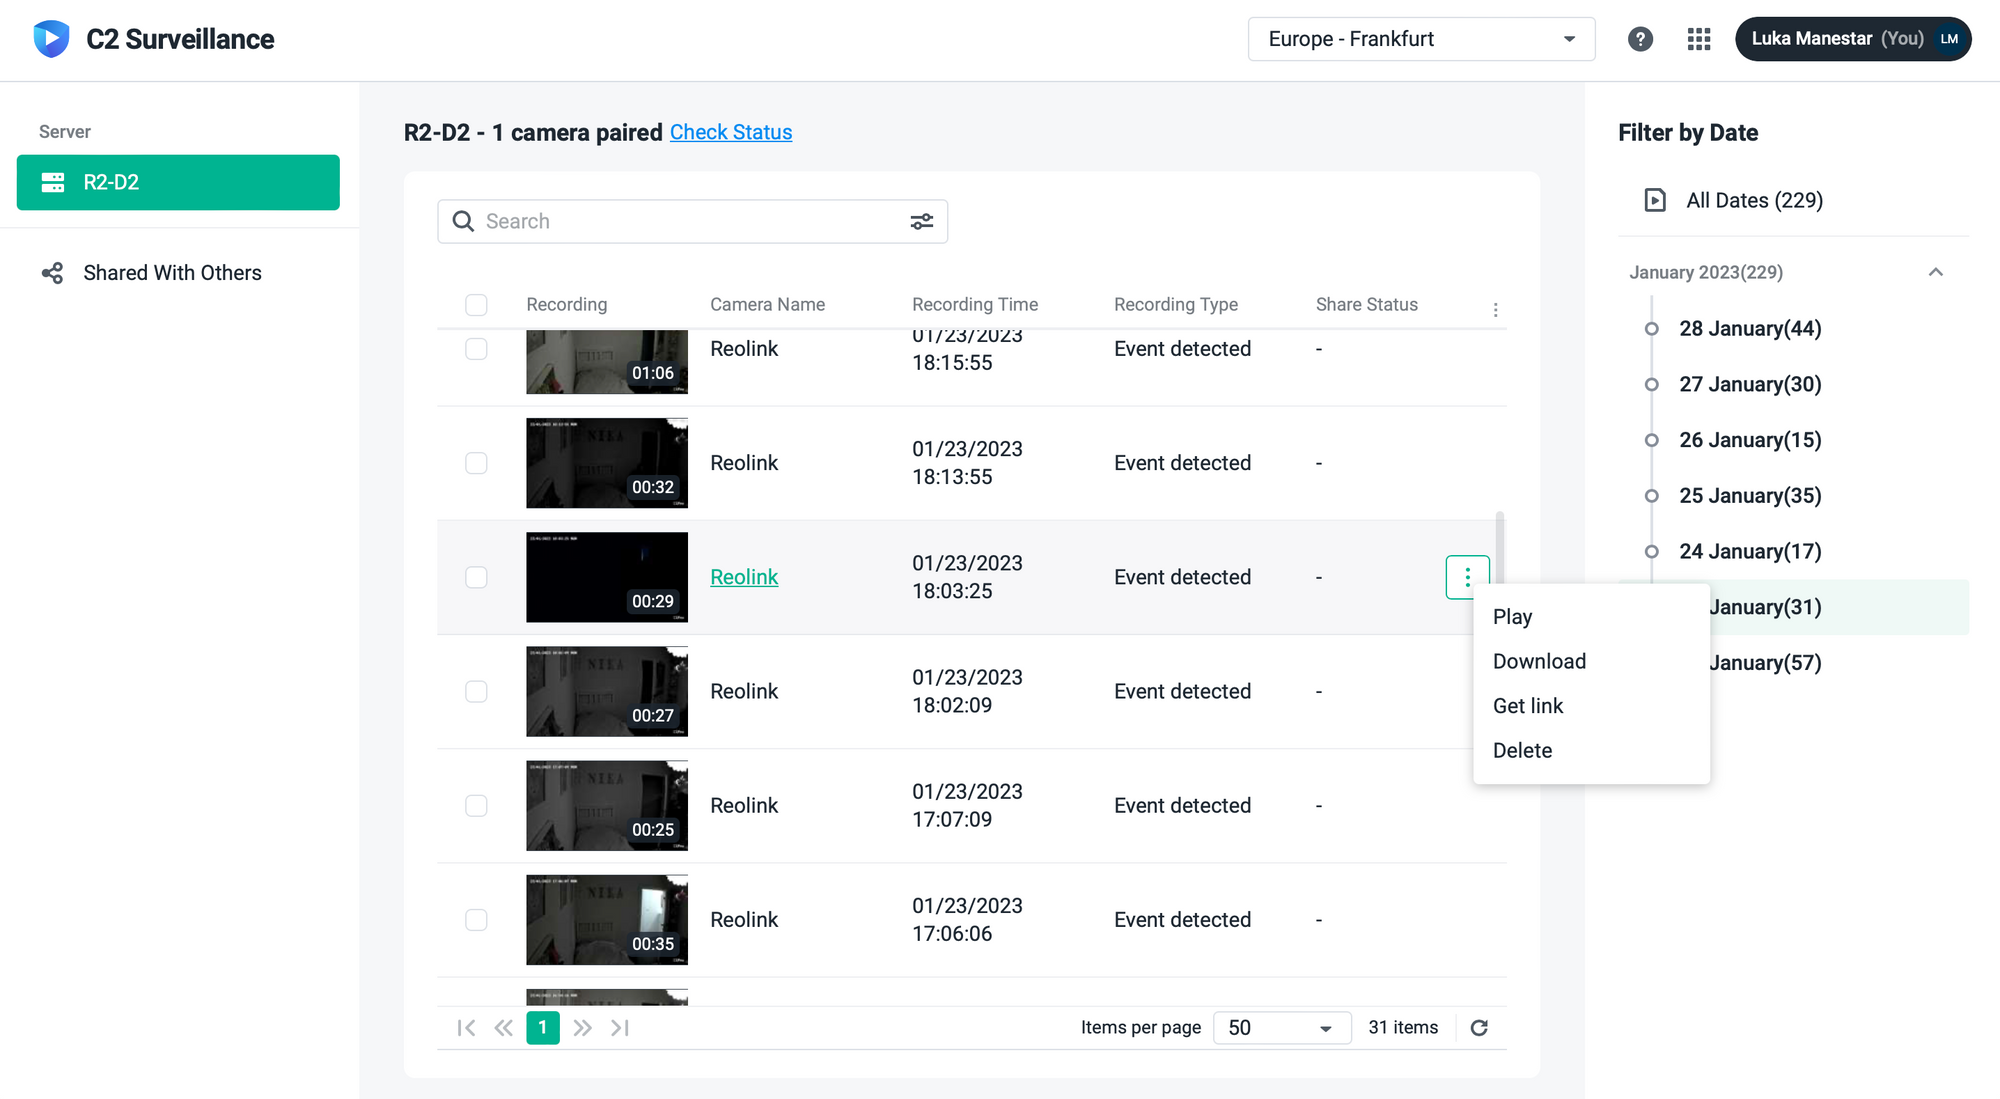
Task: Open the 01:06 recording thumbnail
Action: click(607, 362)
